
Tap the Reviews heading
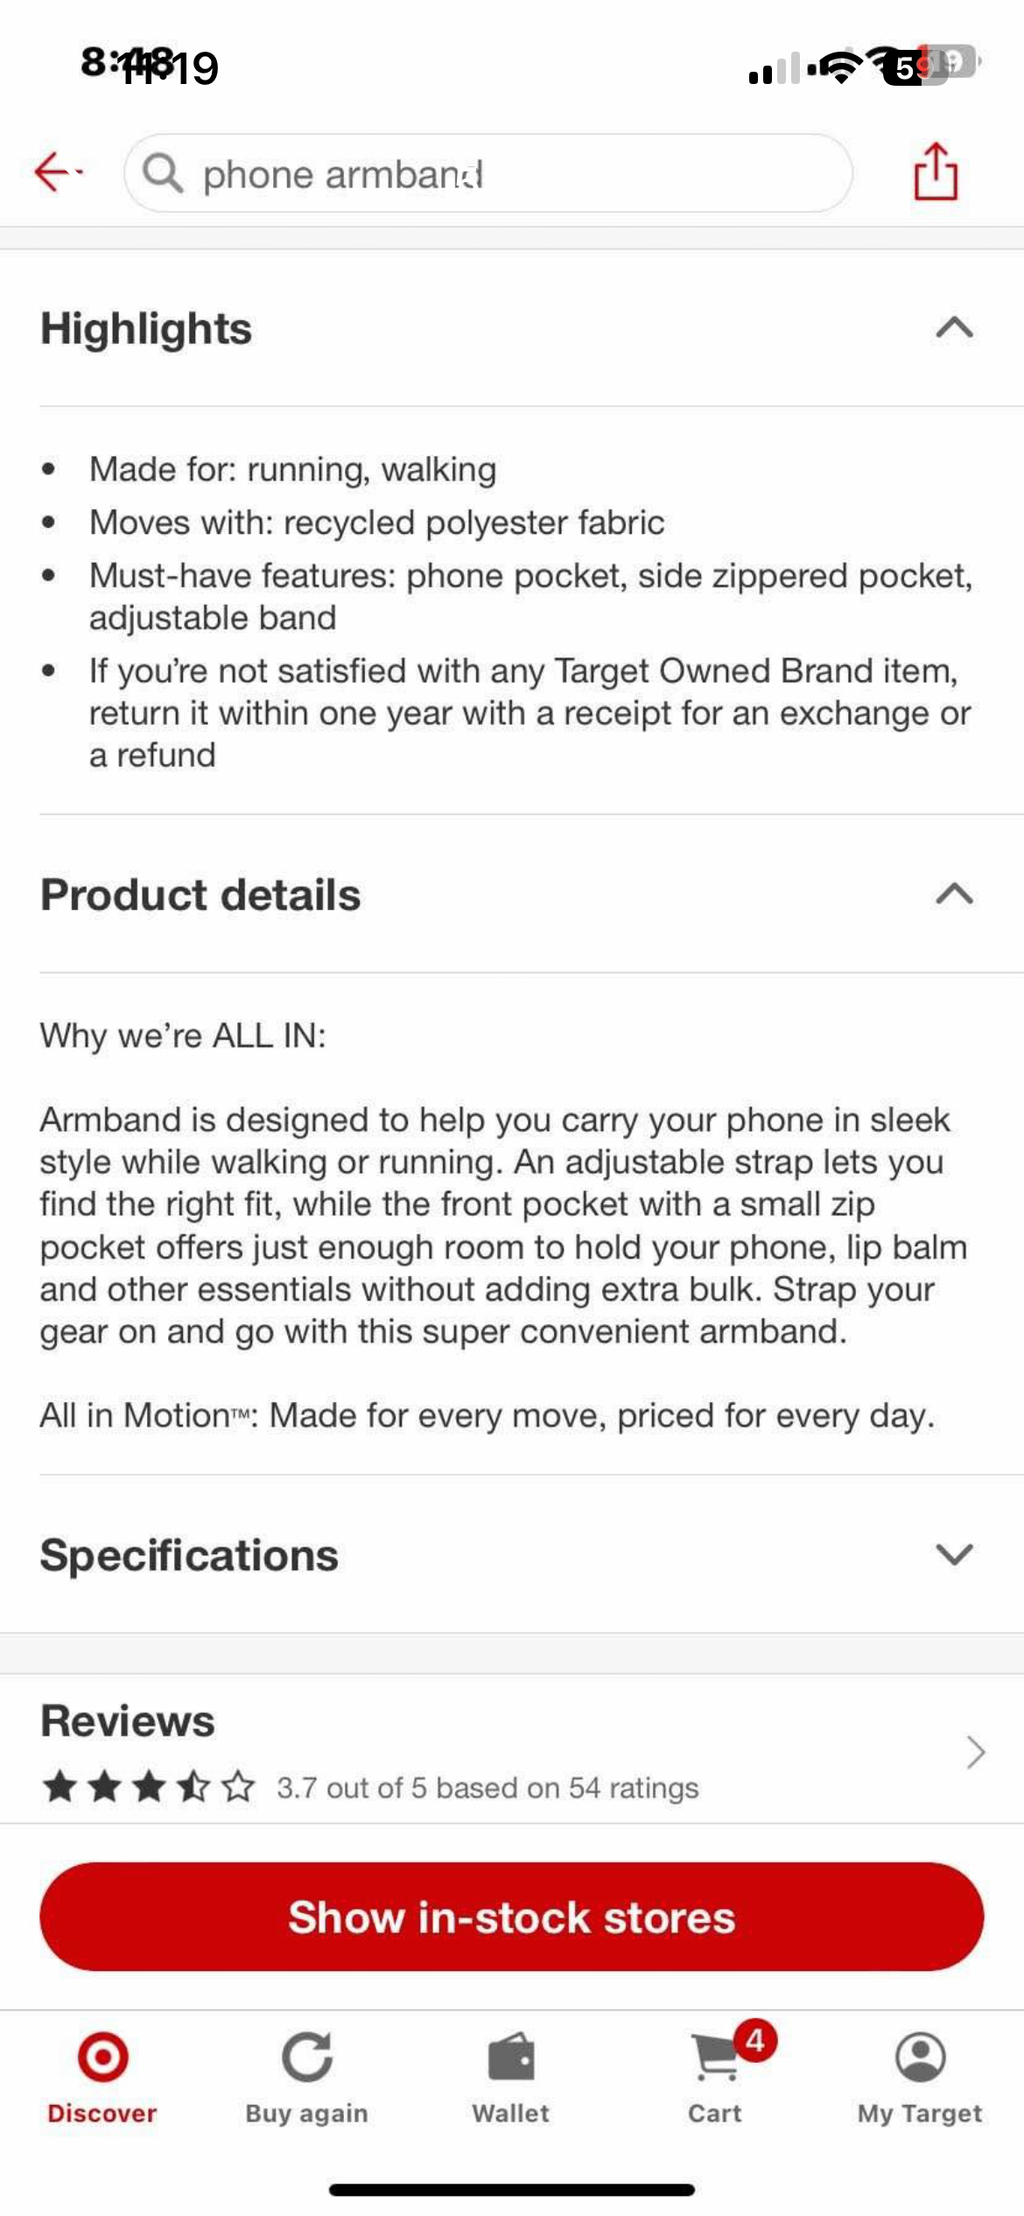[127, 1721]
